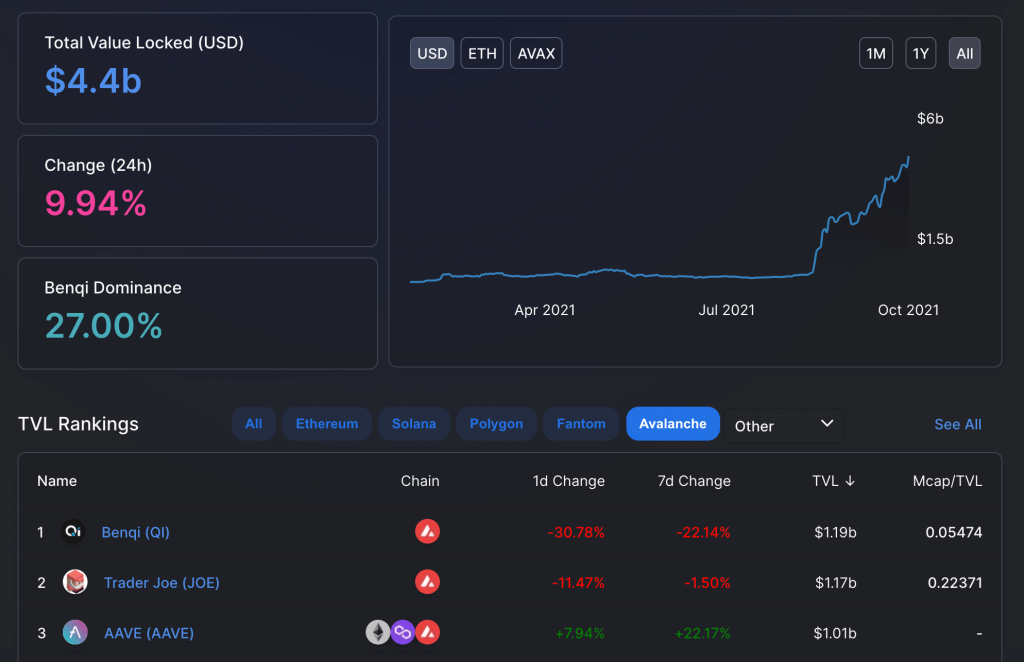Click AAVE's +7.94% 1d change cell

coord(580,633)
